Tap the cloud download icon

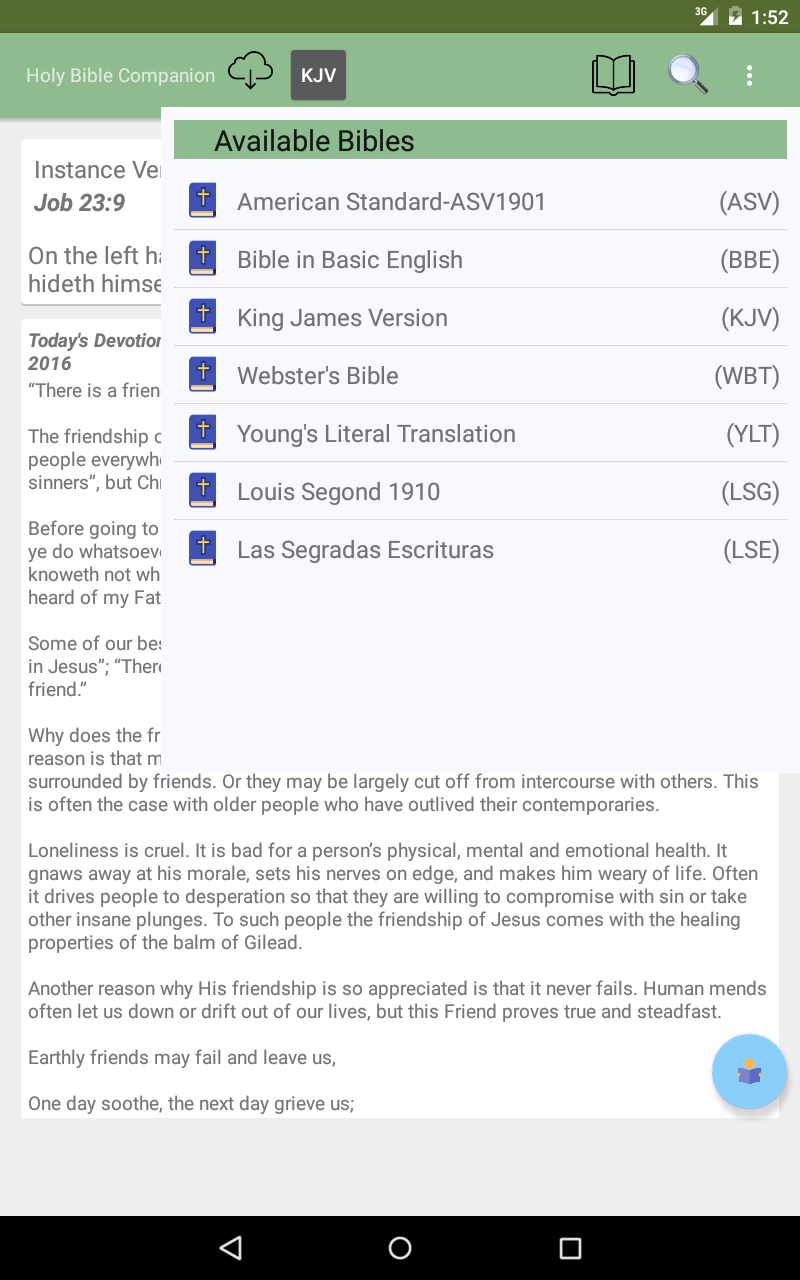click(x=250, y=71)
